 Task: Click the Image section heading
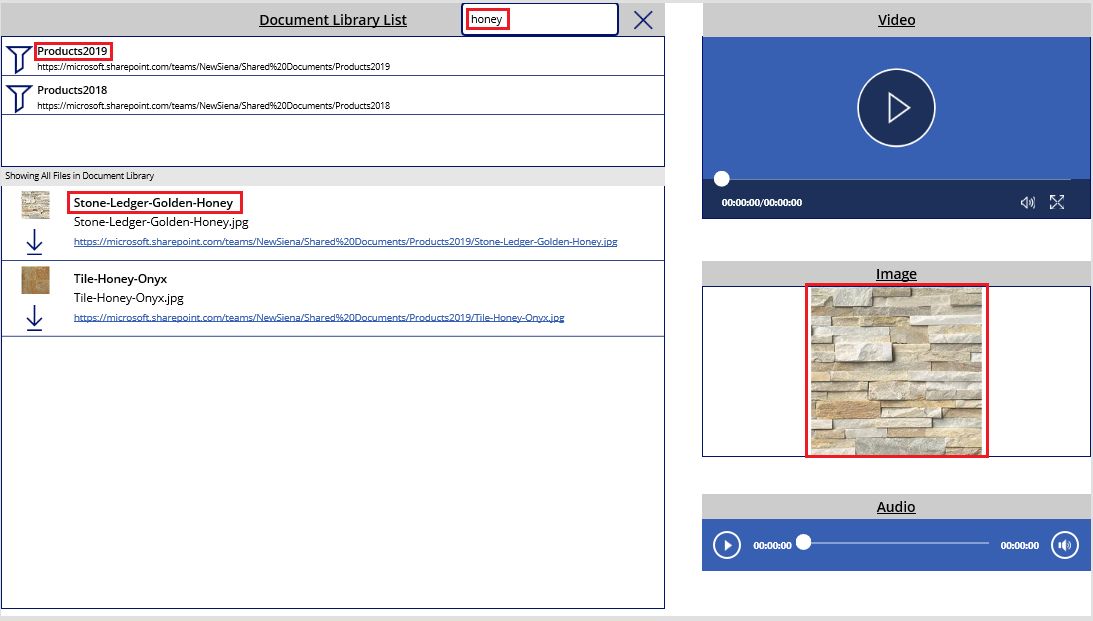coord(896,274)
